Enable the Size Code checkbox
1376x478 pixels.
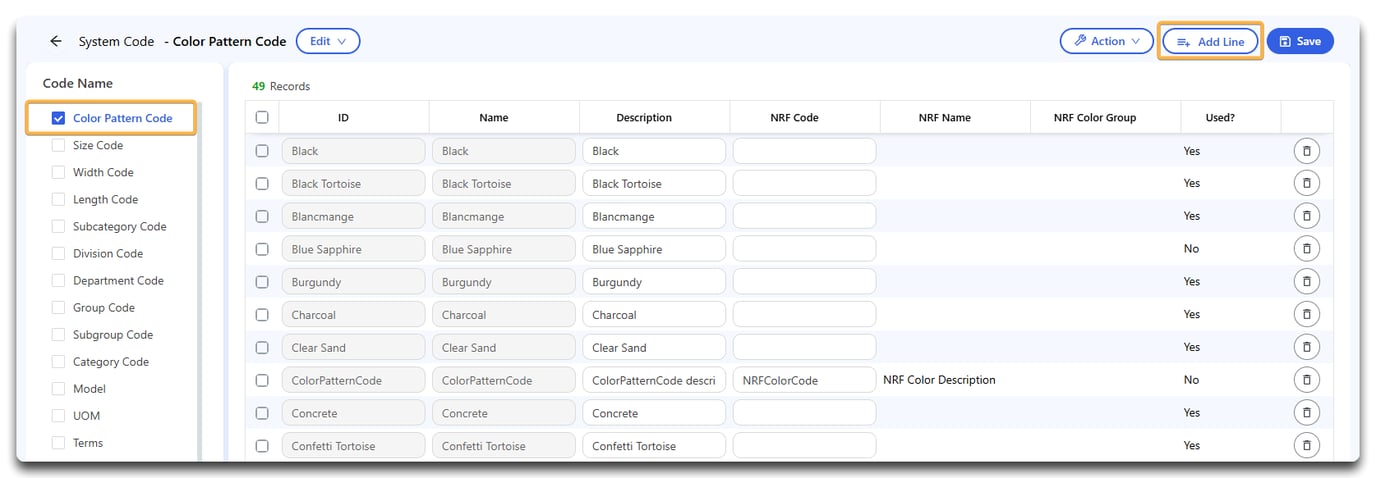click(x=59, y=145)
